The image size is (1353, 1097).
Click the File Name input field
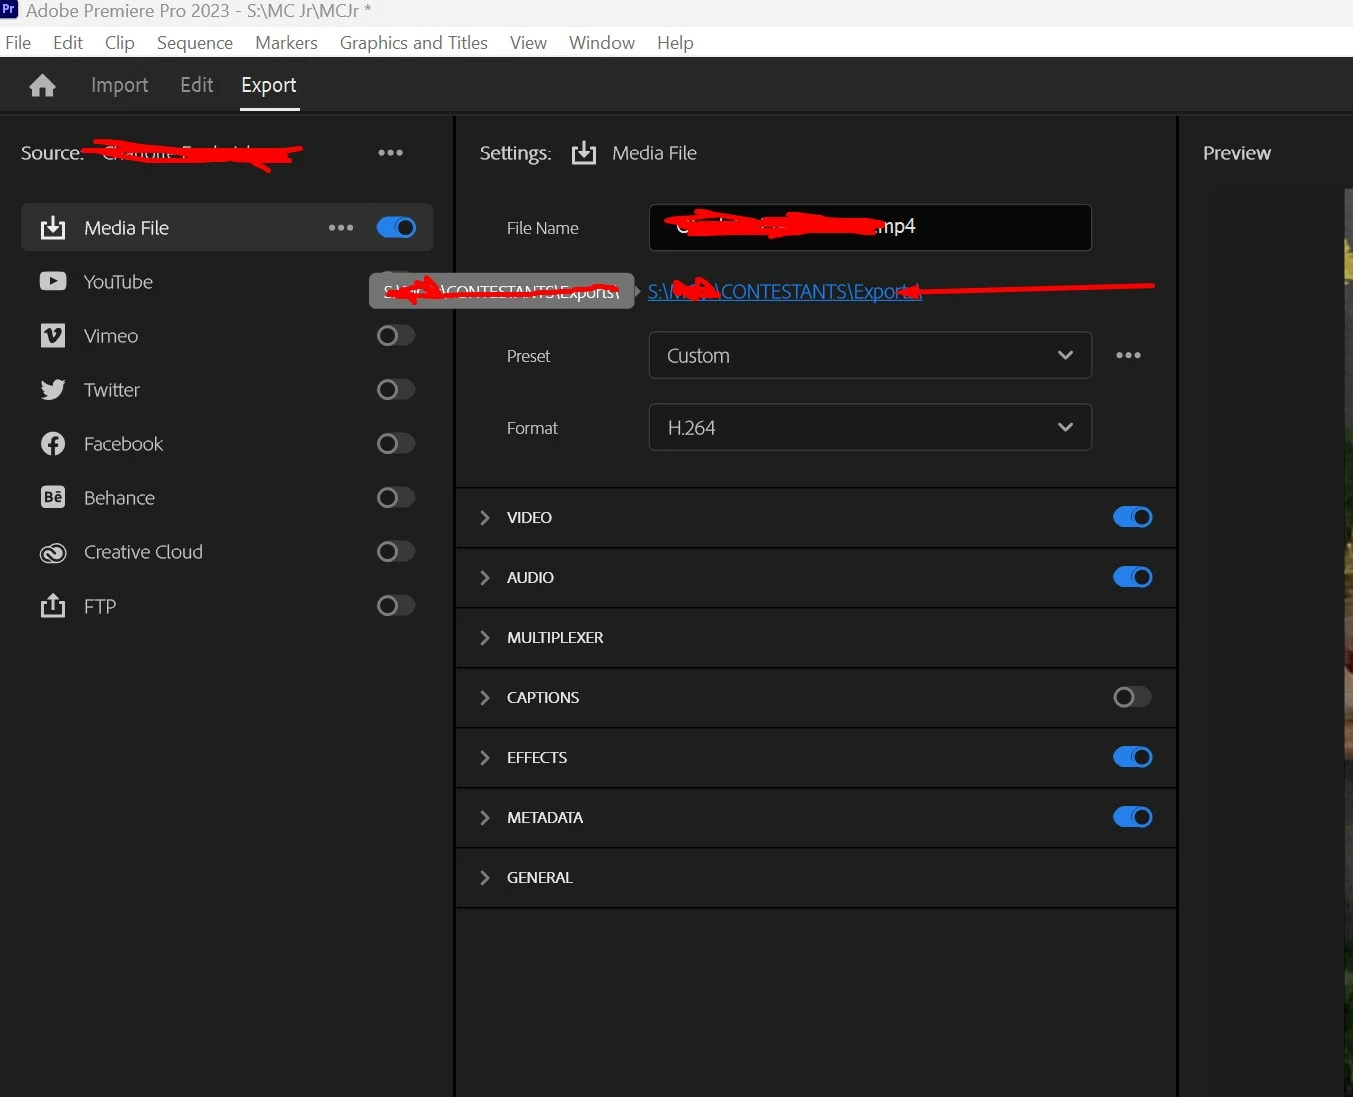870,228
